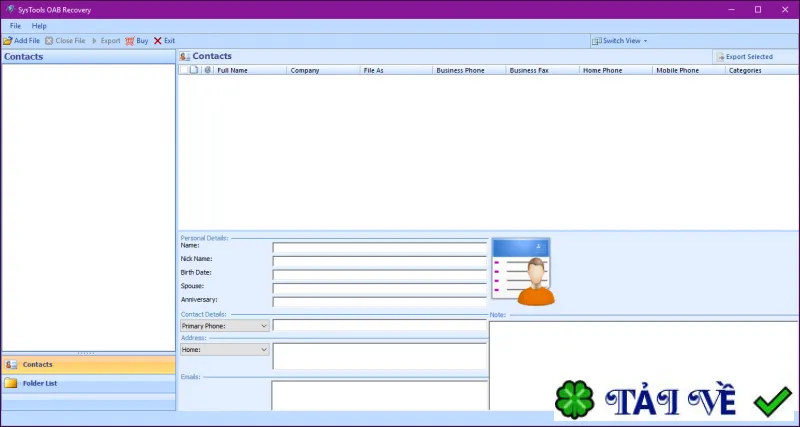Click the Anniversary input field
Image resolution: width=800 pixels, height=427 pixels.
380,302
